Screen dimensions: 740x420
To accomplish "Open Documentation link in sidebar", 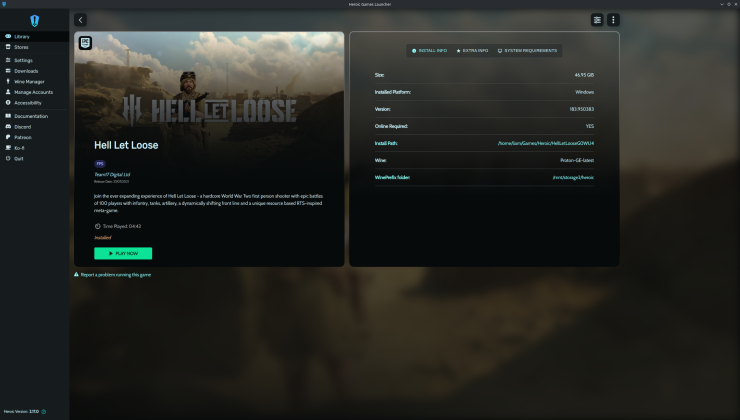I will click(x=31, y=116).
